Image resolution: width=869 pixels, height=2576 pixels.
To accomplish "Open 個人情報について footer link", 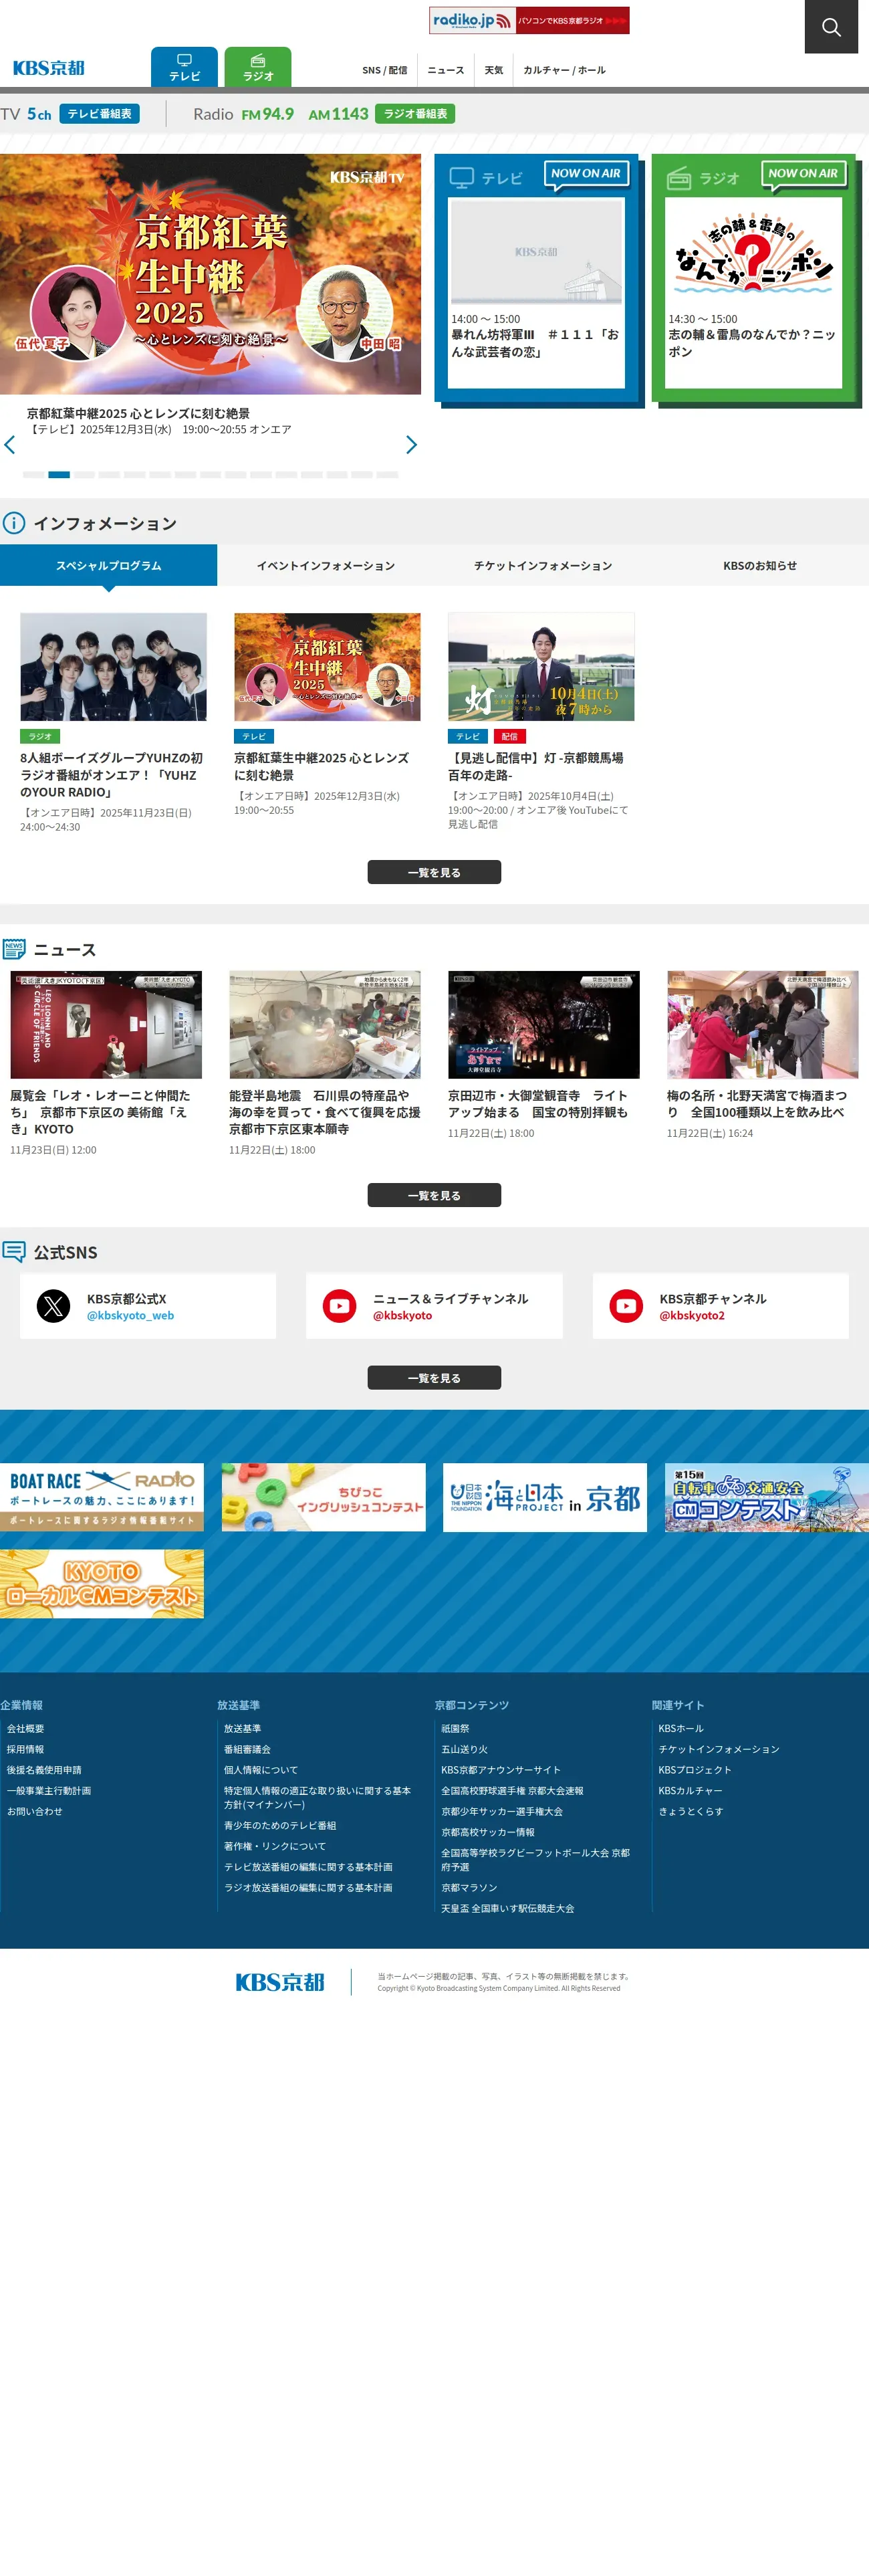I will tap(261, 1771).
